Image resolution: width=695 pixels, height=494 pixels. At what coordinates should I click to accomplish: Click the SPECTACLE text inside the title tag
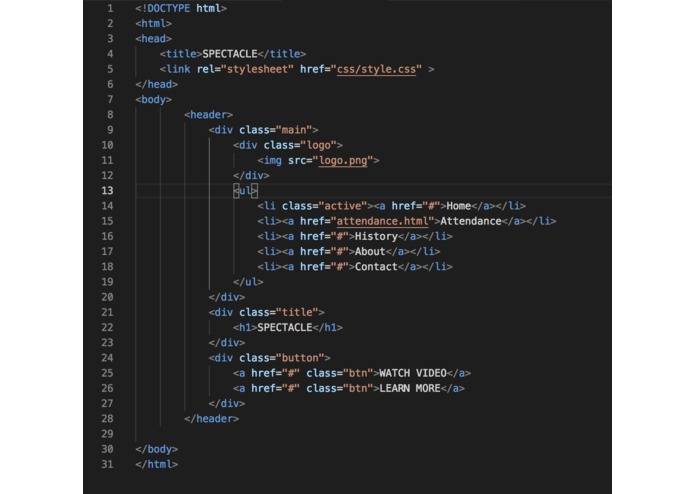click(x=230, y=54)
